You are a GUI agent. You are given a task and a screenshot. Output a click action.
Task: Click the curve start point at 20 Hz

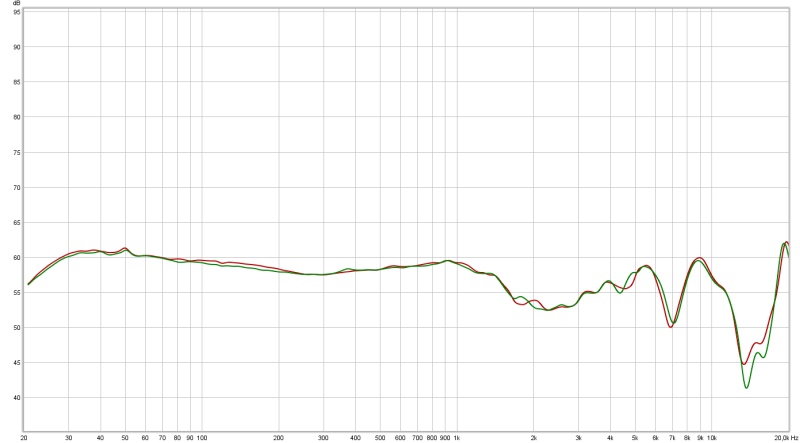point(28,284)
